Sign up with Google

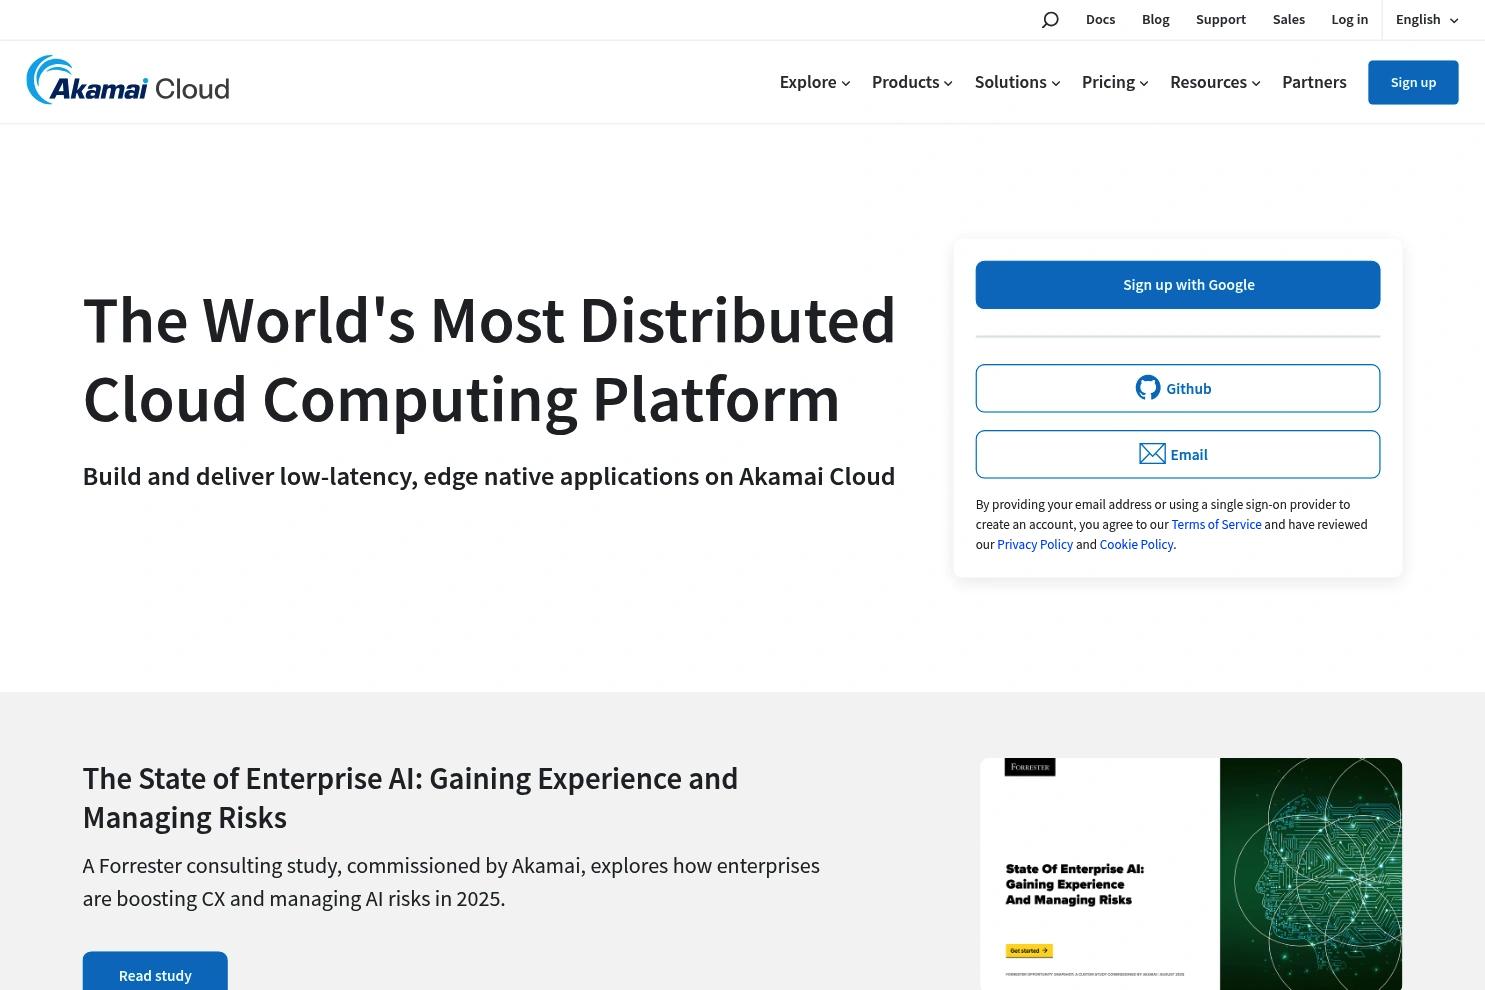coord(1178,285)
